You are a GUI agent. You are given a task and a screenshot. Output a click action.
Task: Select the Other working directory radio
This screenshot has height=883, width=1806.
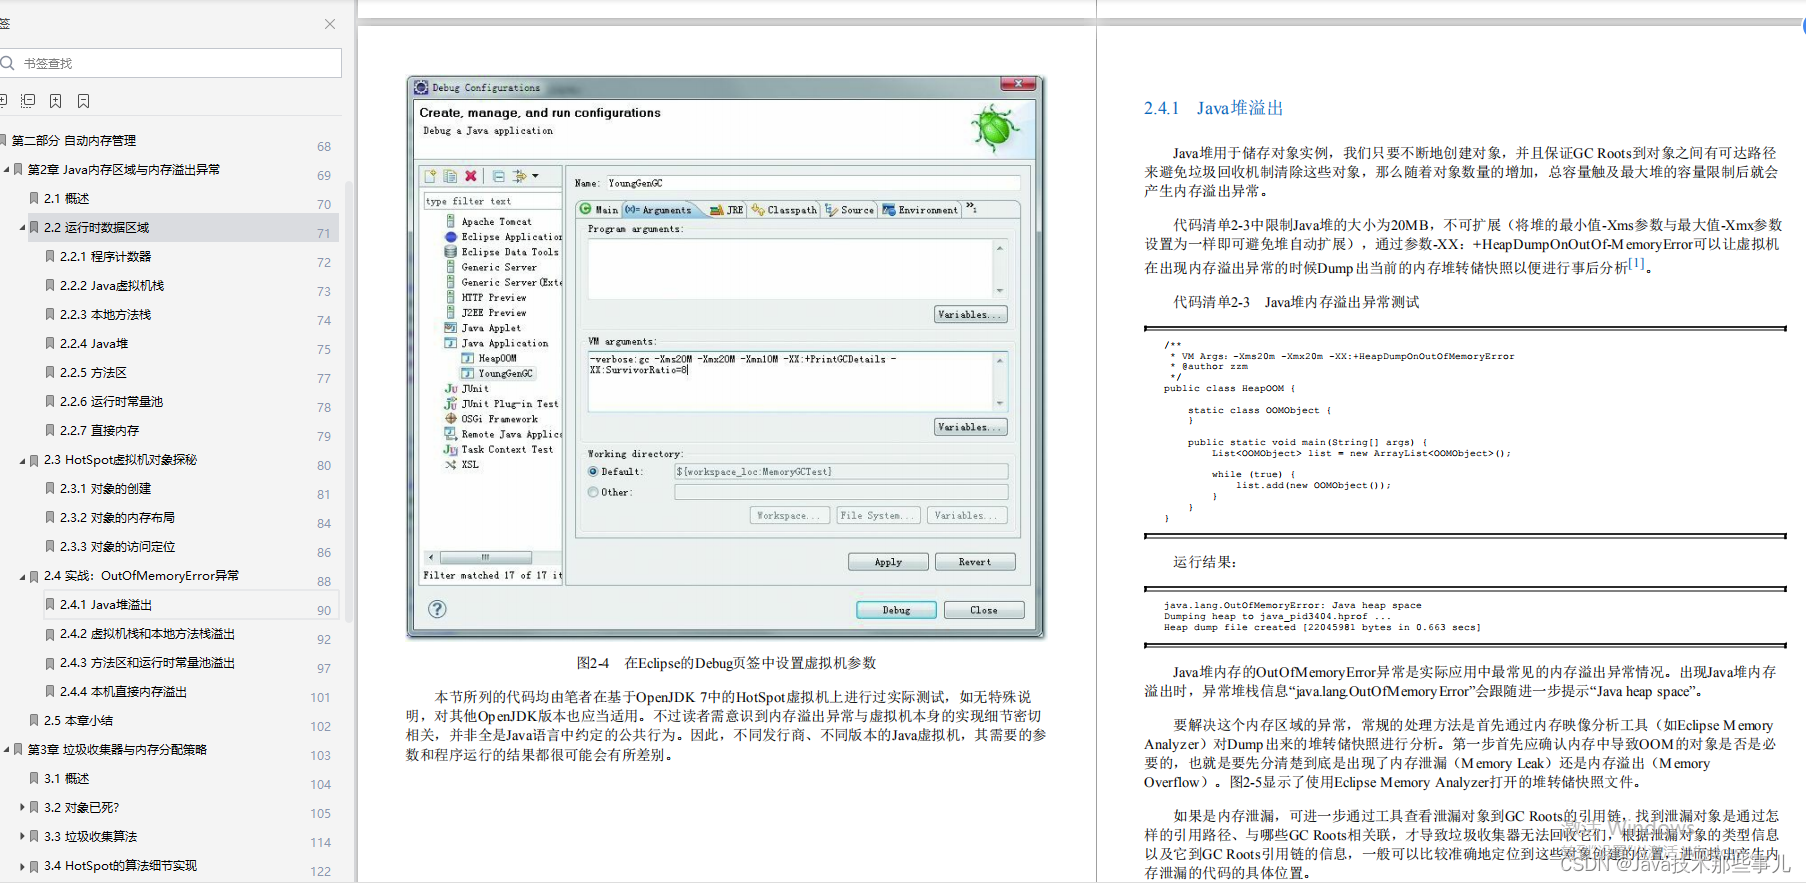click(593, 492)
